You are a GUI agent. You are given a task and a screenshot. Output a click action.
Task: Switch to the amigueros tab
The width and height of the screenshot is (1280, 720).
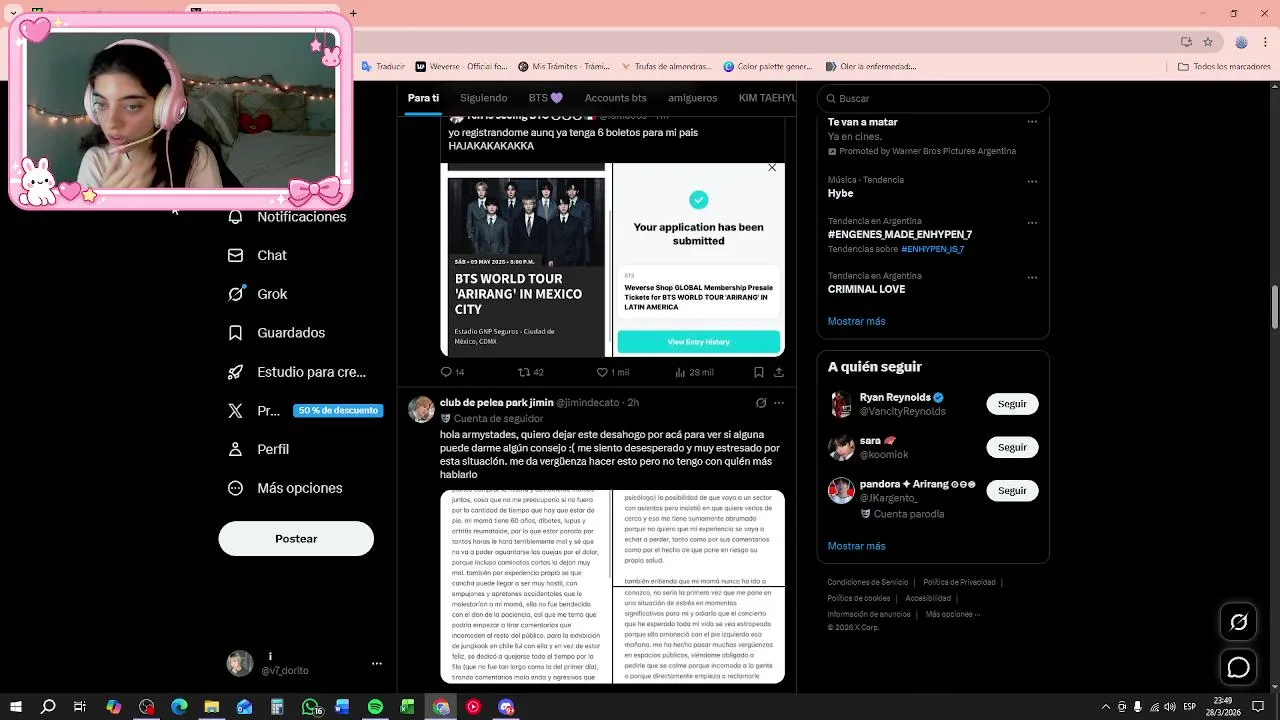(x=693, y=98)
